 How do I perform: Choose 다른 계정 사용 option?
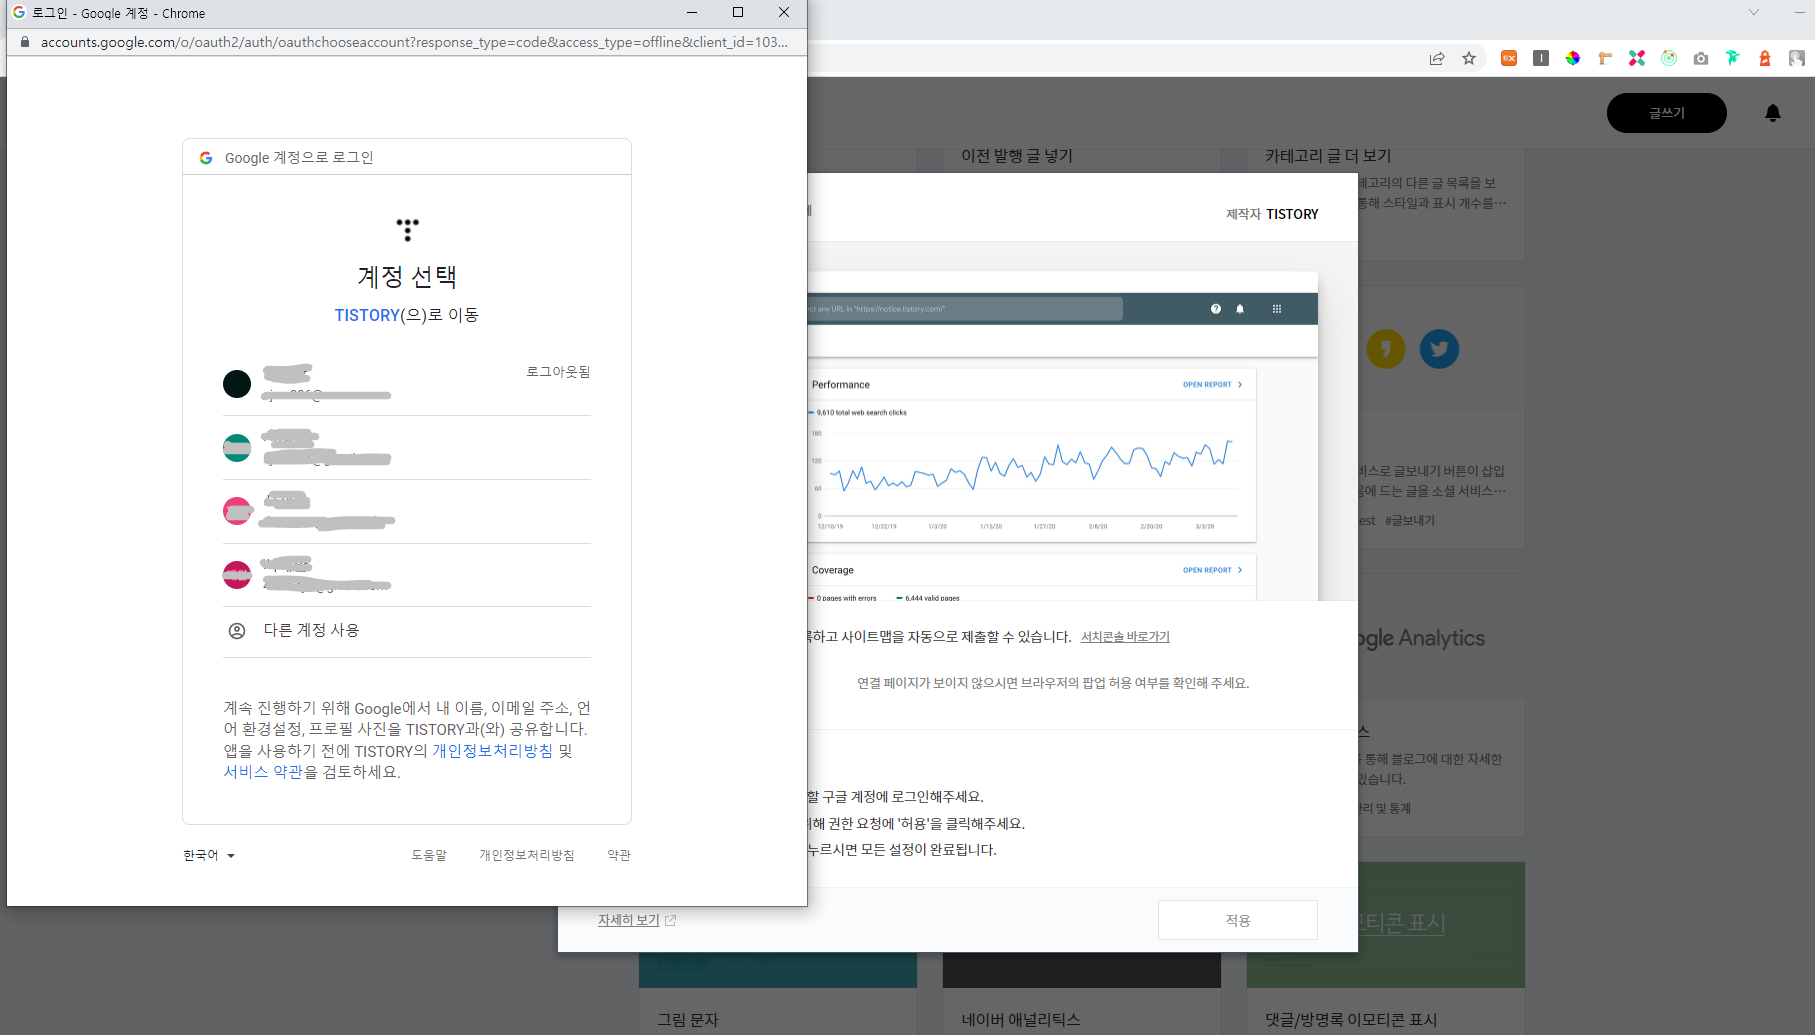tap(407, 631)
